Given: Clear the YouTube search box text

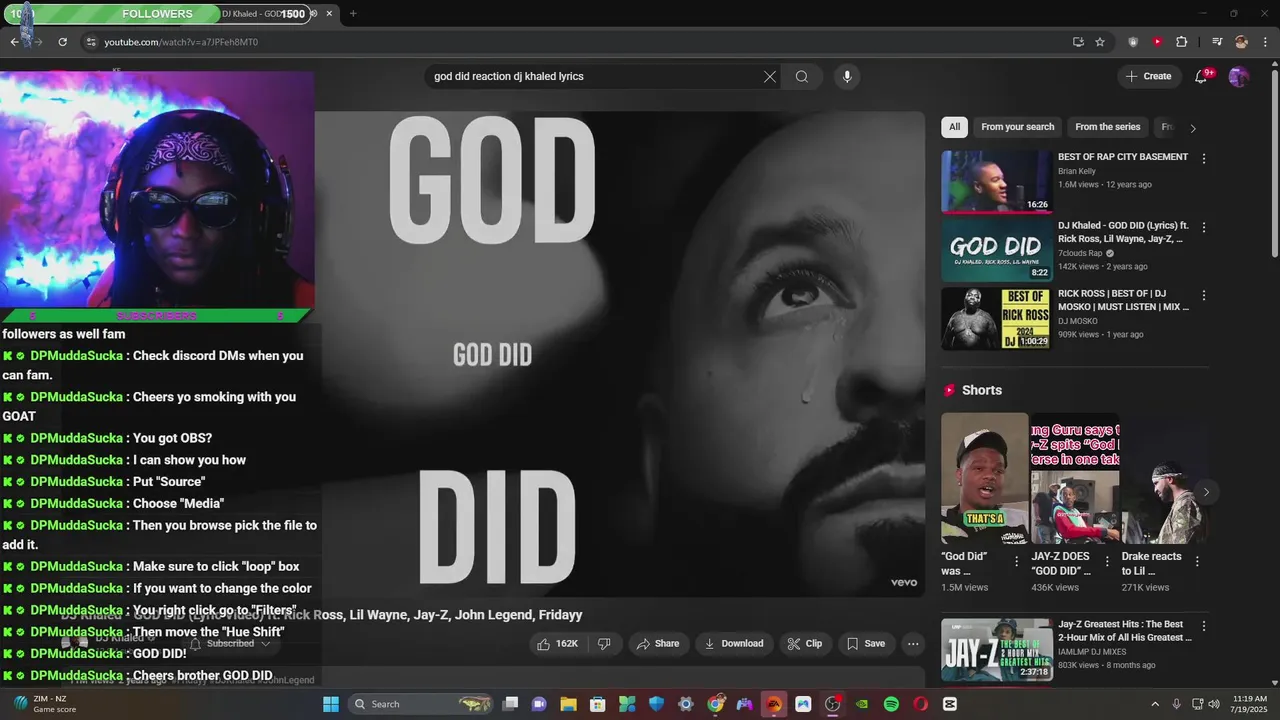Looking at the screenshot, I should coord(770,76).
